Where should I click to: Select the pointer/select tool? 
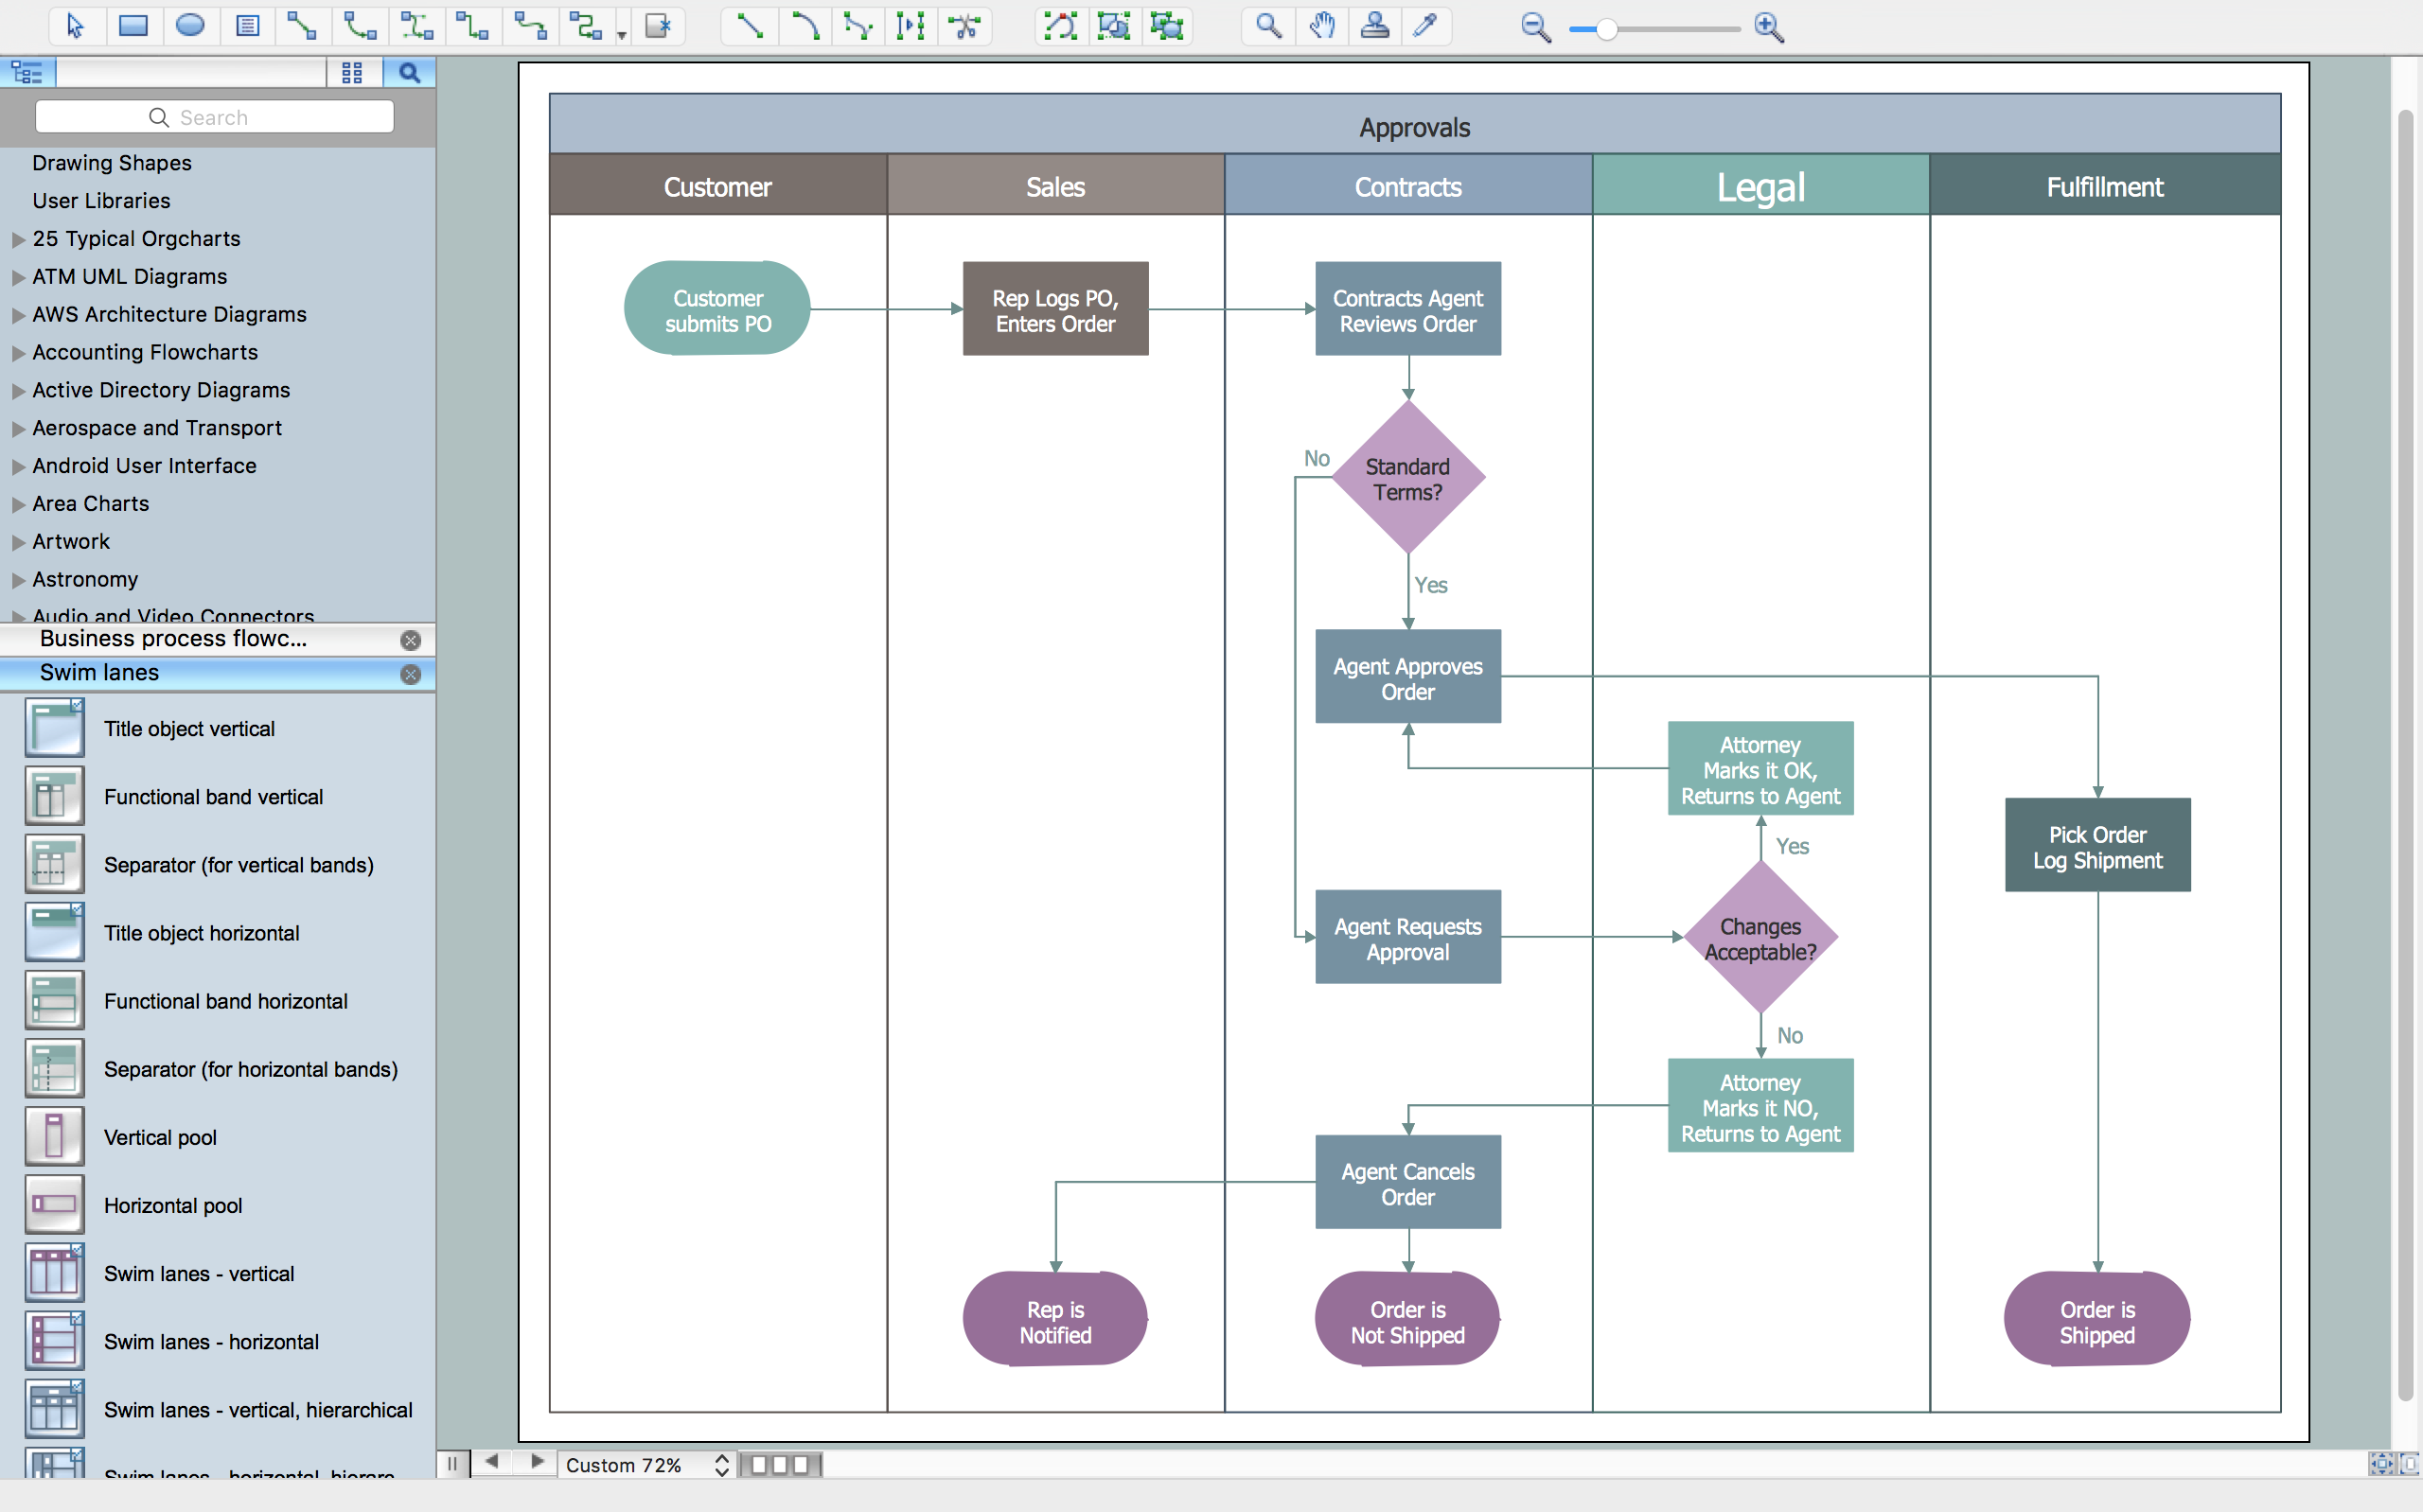[x=73, y=26]
